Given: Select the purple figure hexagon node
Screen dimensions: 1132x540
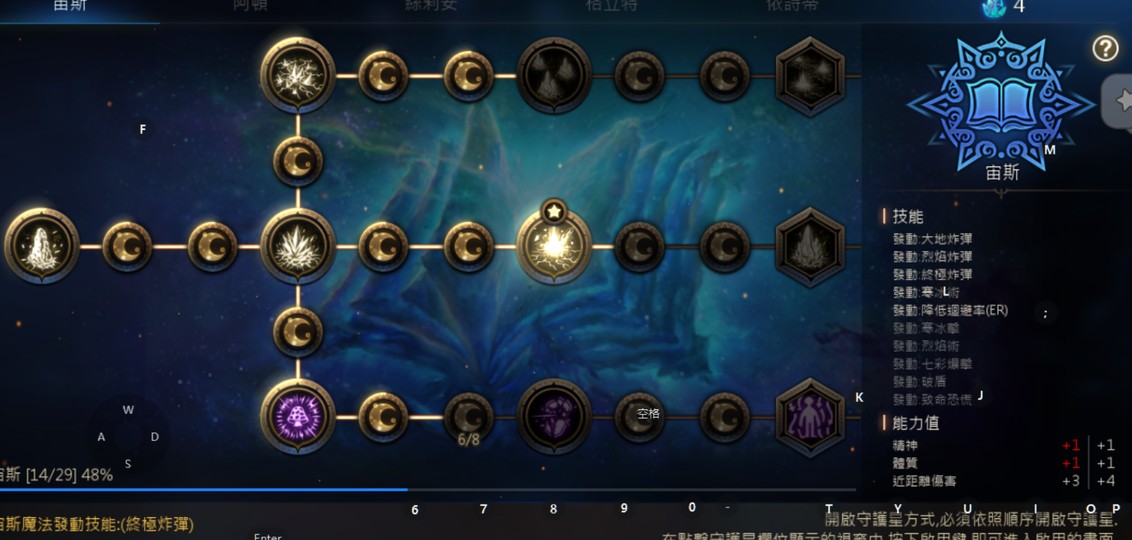Looking at the screenshot, I should coord(810,417).
